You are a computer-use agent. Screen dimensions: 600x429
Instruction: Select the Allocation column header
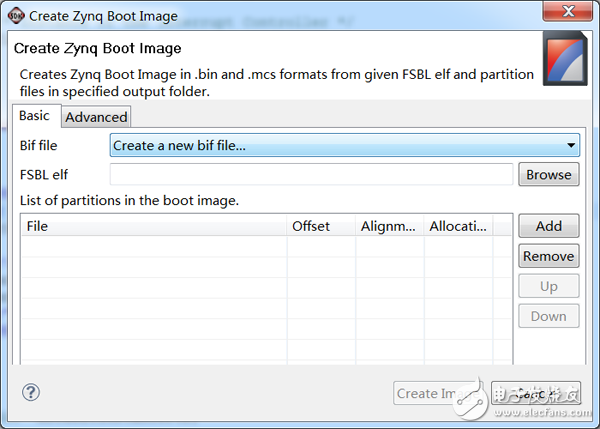(458, 226)
